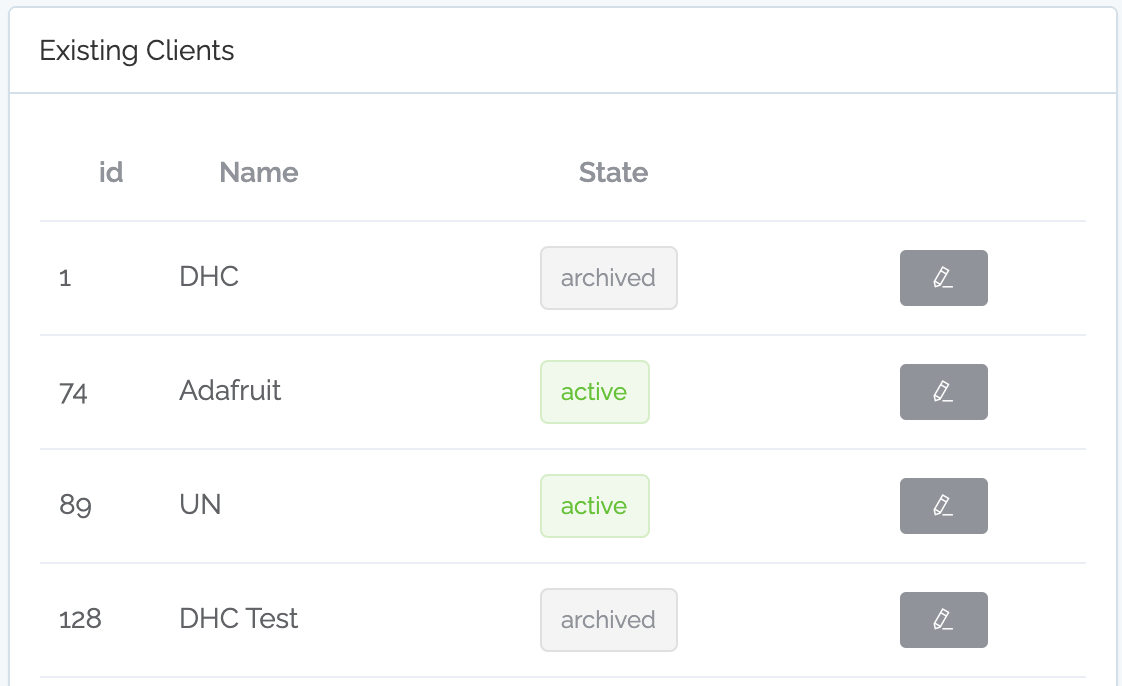Click the id 128 cell

pos(80,619)
